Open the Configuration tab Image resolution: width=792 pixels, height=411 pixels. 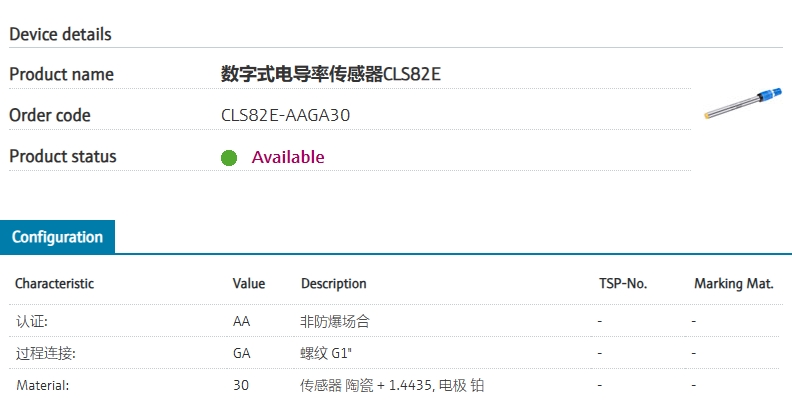[x=57, y=237]
